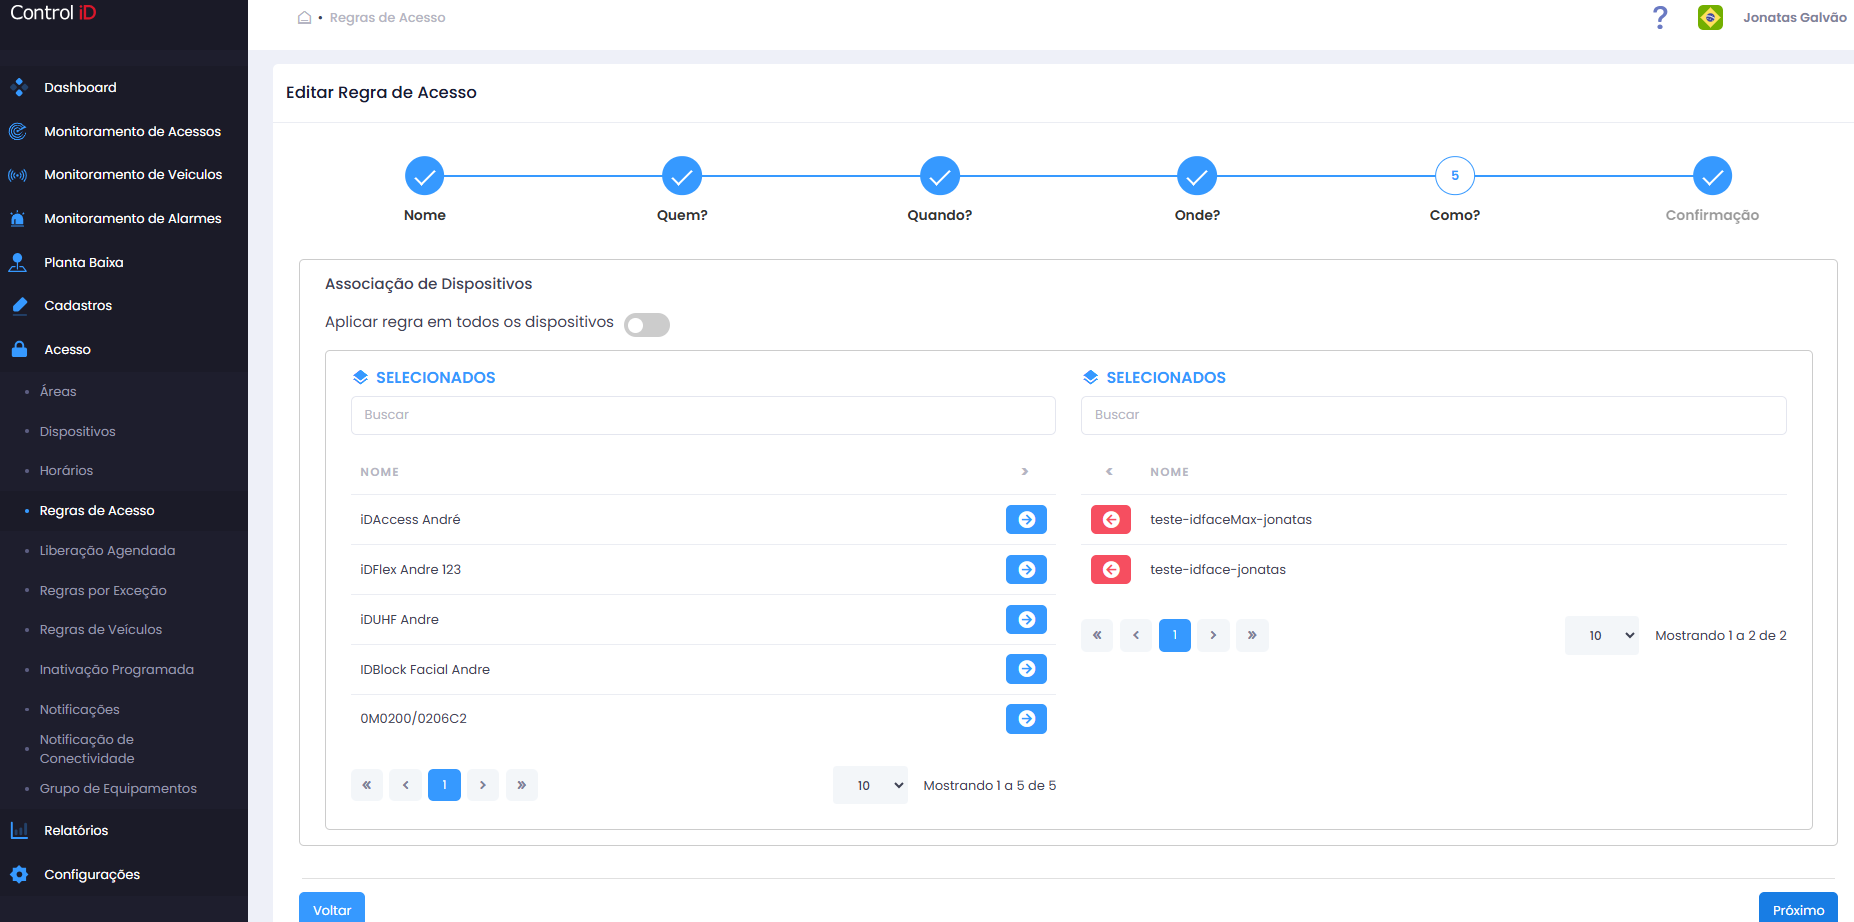
Task: Remove teste-idface-jonatas with red arrow
Action: click(x=1111, y=569)
